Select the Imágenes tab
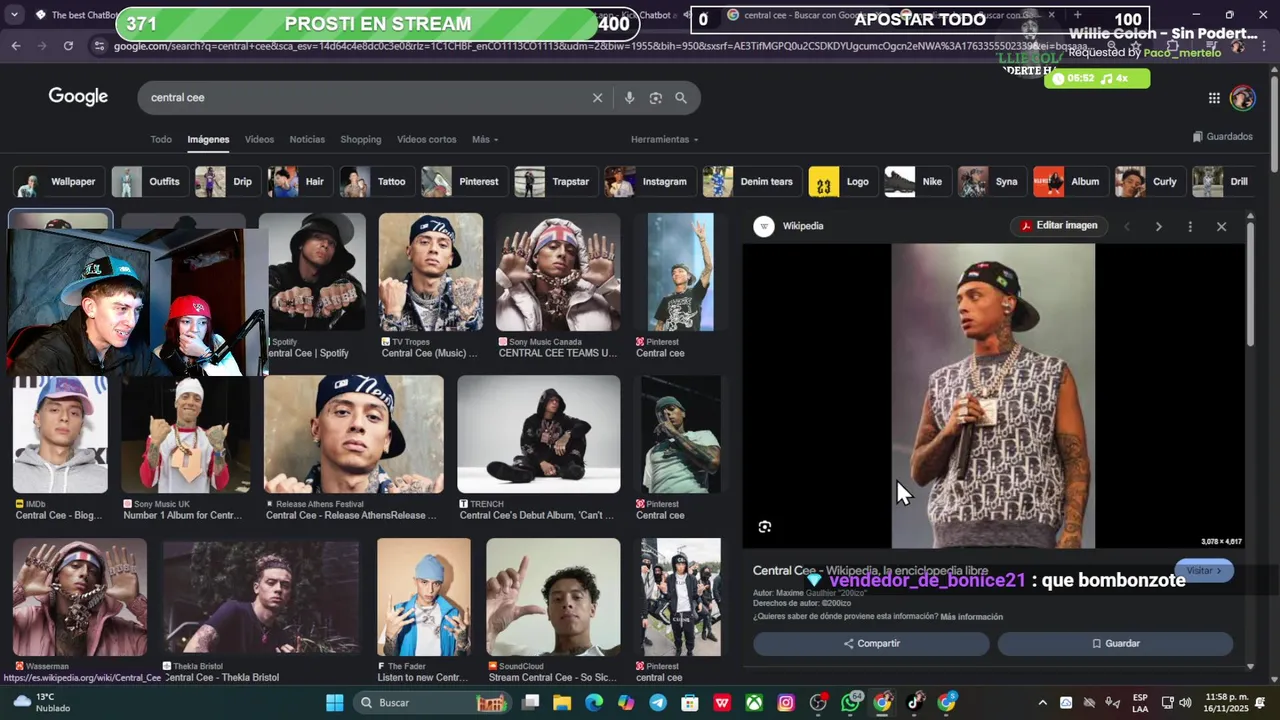This screenshot has width=1280, height=720. [x=208, y=139]
